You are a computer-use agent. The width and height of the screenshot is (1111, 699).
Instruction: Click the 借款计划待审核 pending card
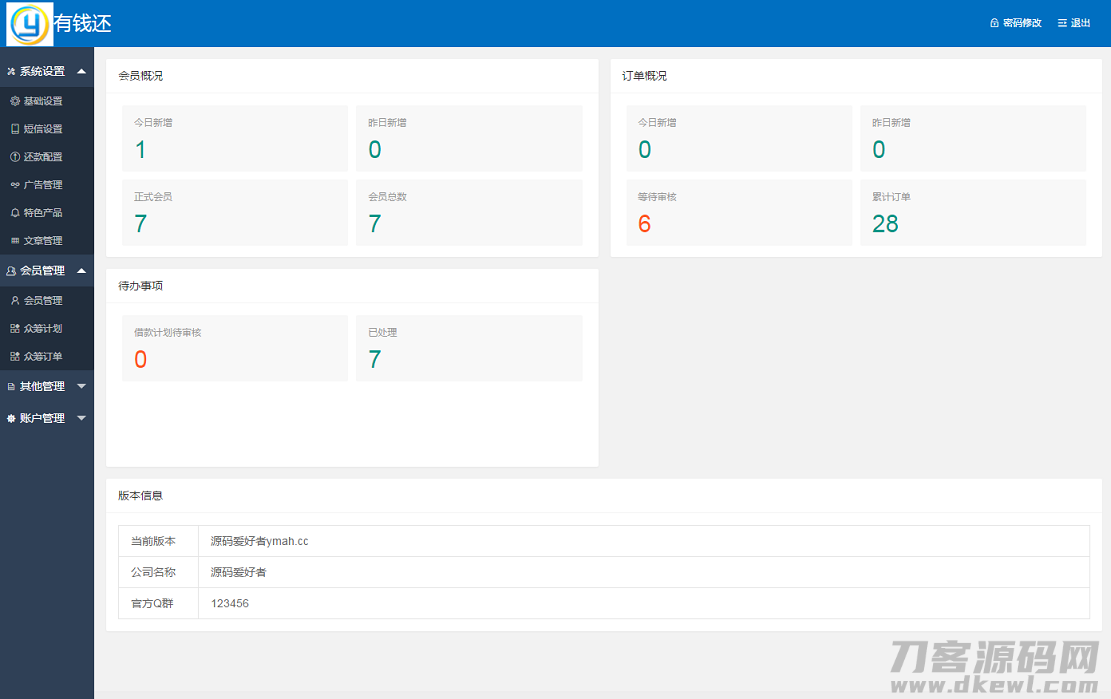pyautogui.click(x=234, y=348)
